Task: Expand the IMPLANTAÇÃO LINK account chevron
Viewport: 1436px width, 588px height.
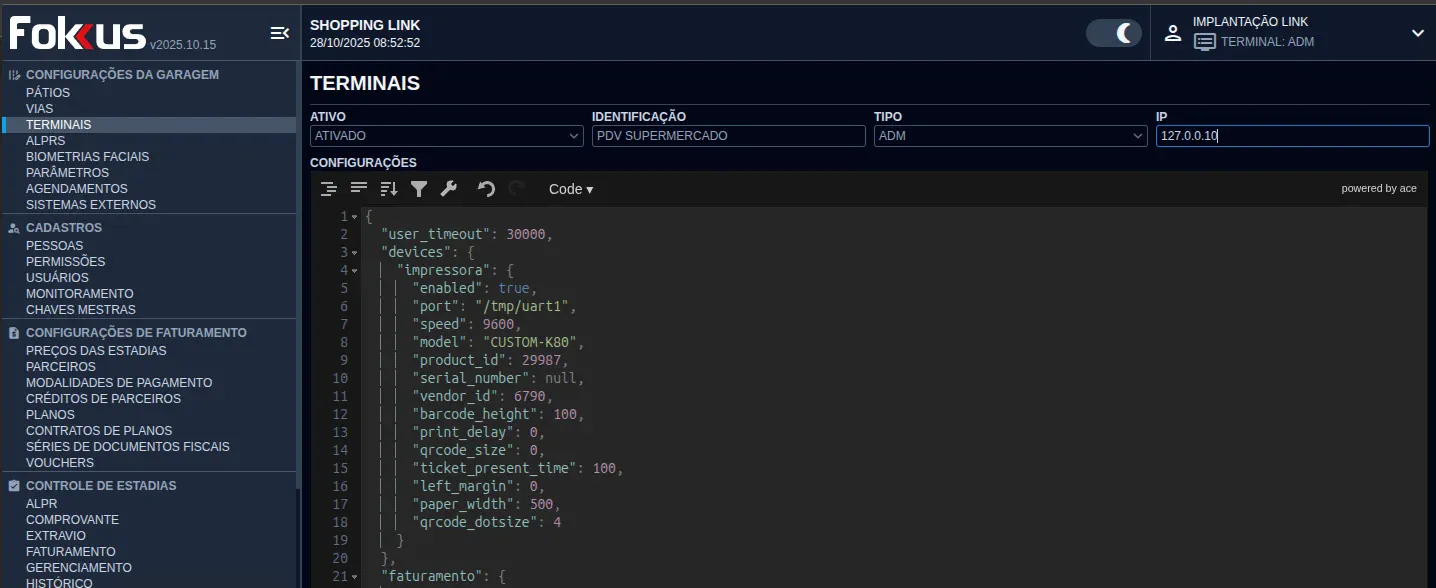Action: pyautogui.click(x=1417, y=32)
